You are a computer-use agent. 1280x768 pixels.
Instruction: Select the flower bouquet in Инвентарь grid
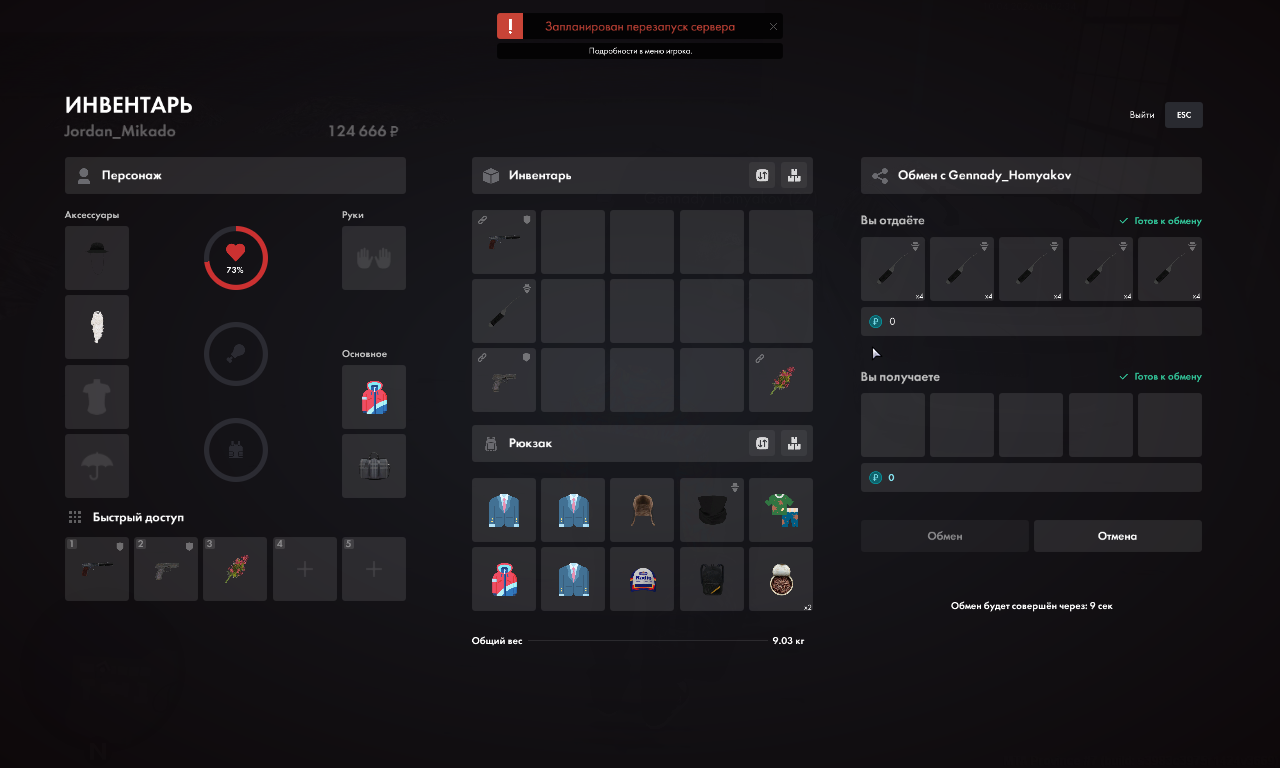781,380
